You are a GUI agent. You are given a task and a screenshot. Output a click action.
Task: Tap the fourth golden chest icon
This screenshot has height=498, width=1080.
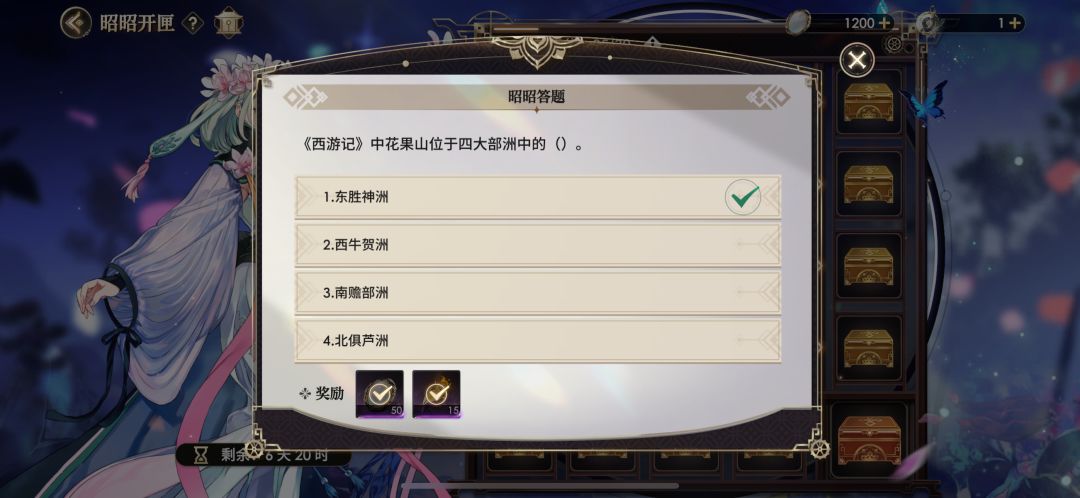tap(869, 348)
